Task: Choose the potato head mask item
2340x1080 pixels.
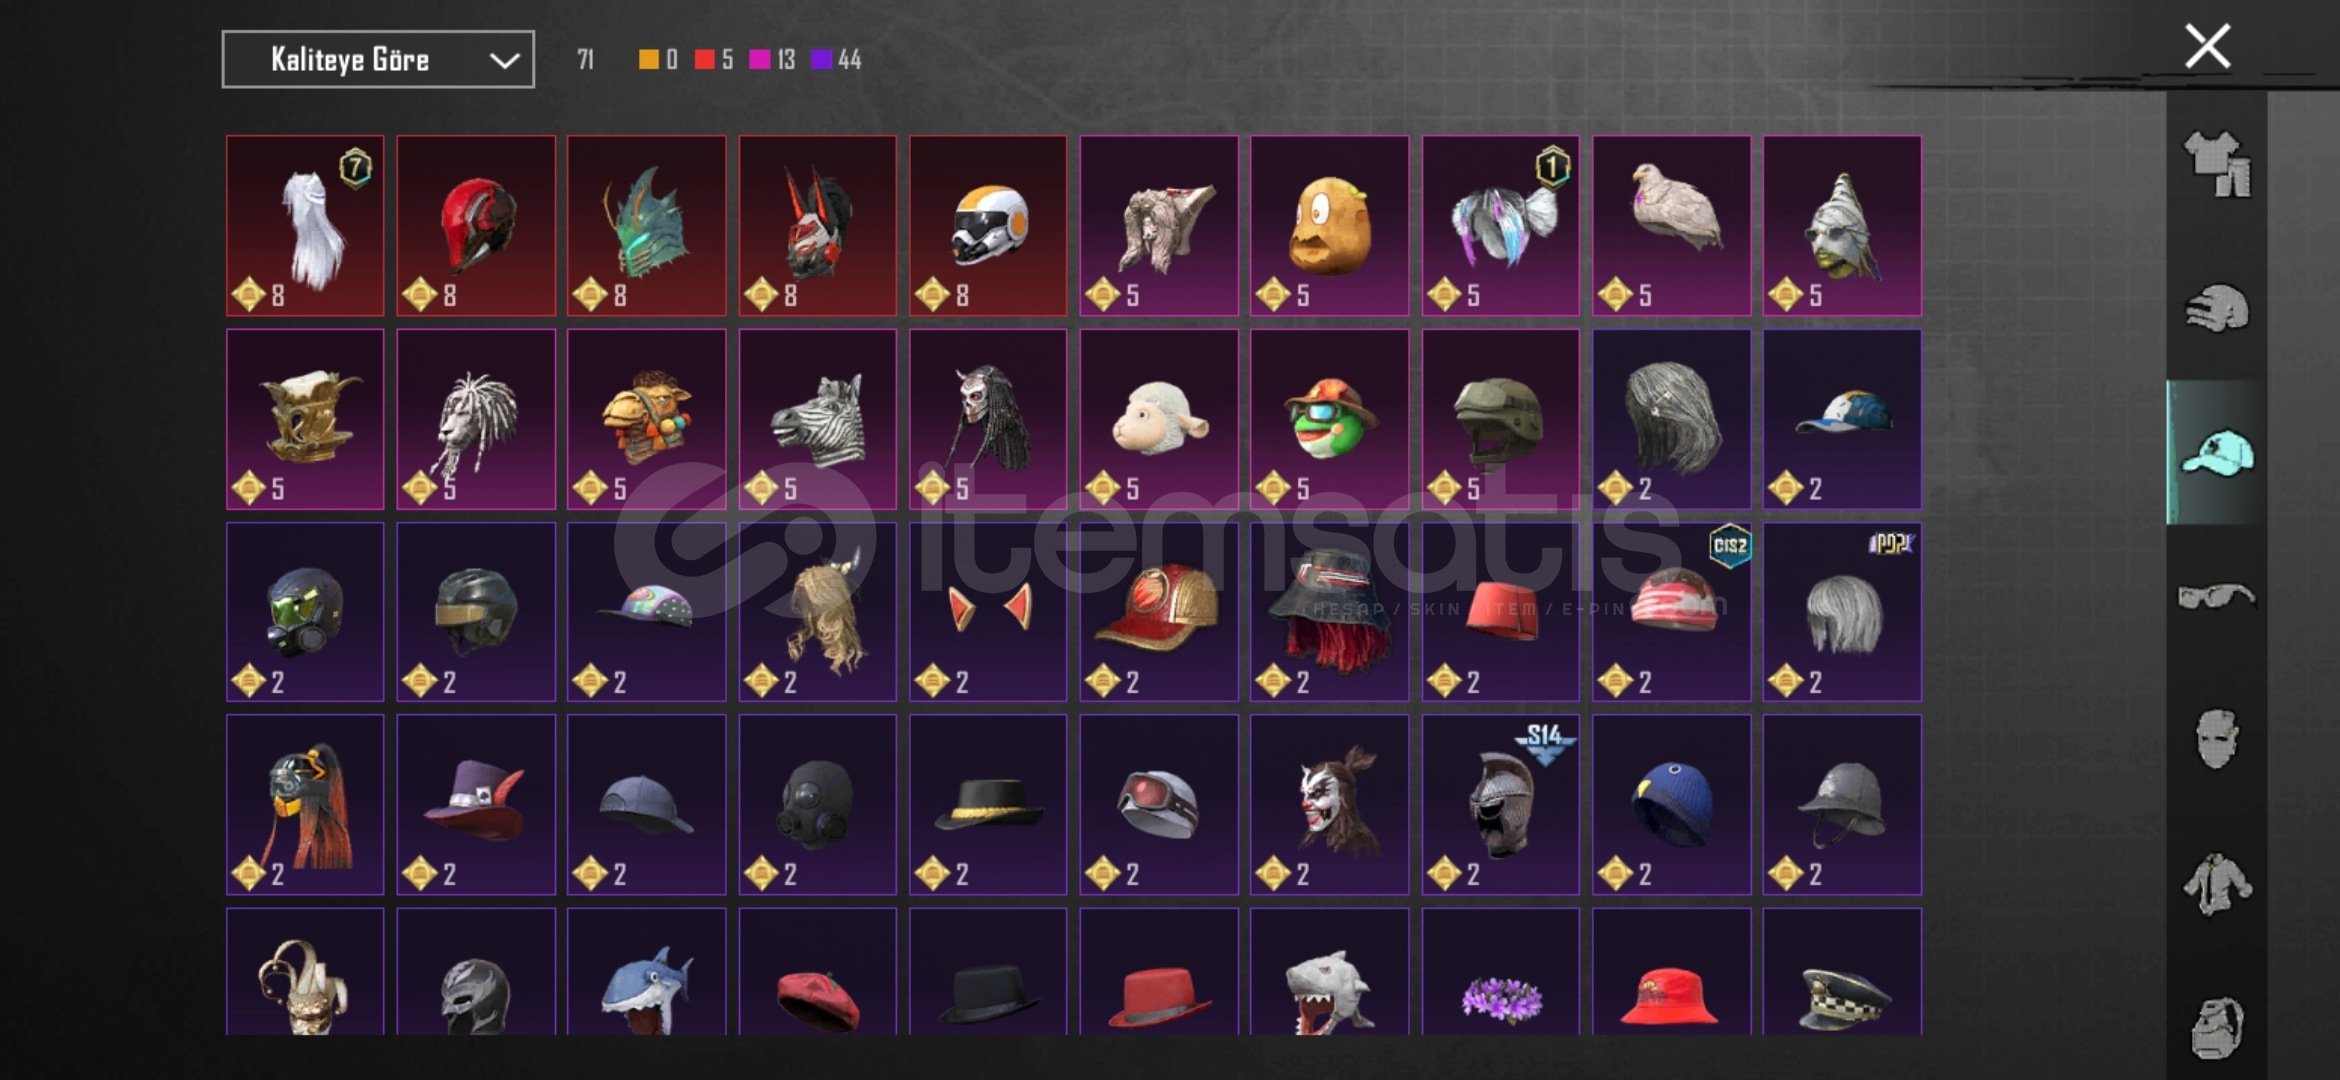Action: click(x=1329, y=226)
